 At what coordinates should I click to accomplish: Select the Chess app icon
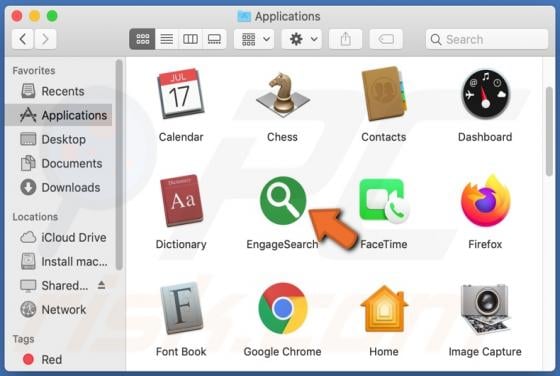282,94
